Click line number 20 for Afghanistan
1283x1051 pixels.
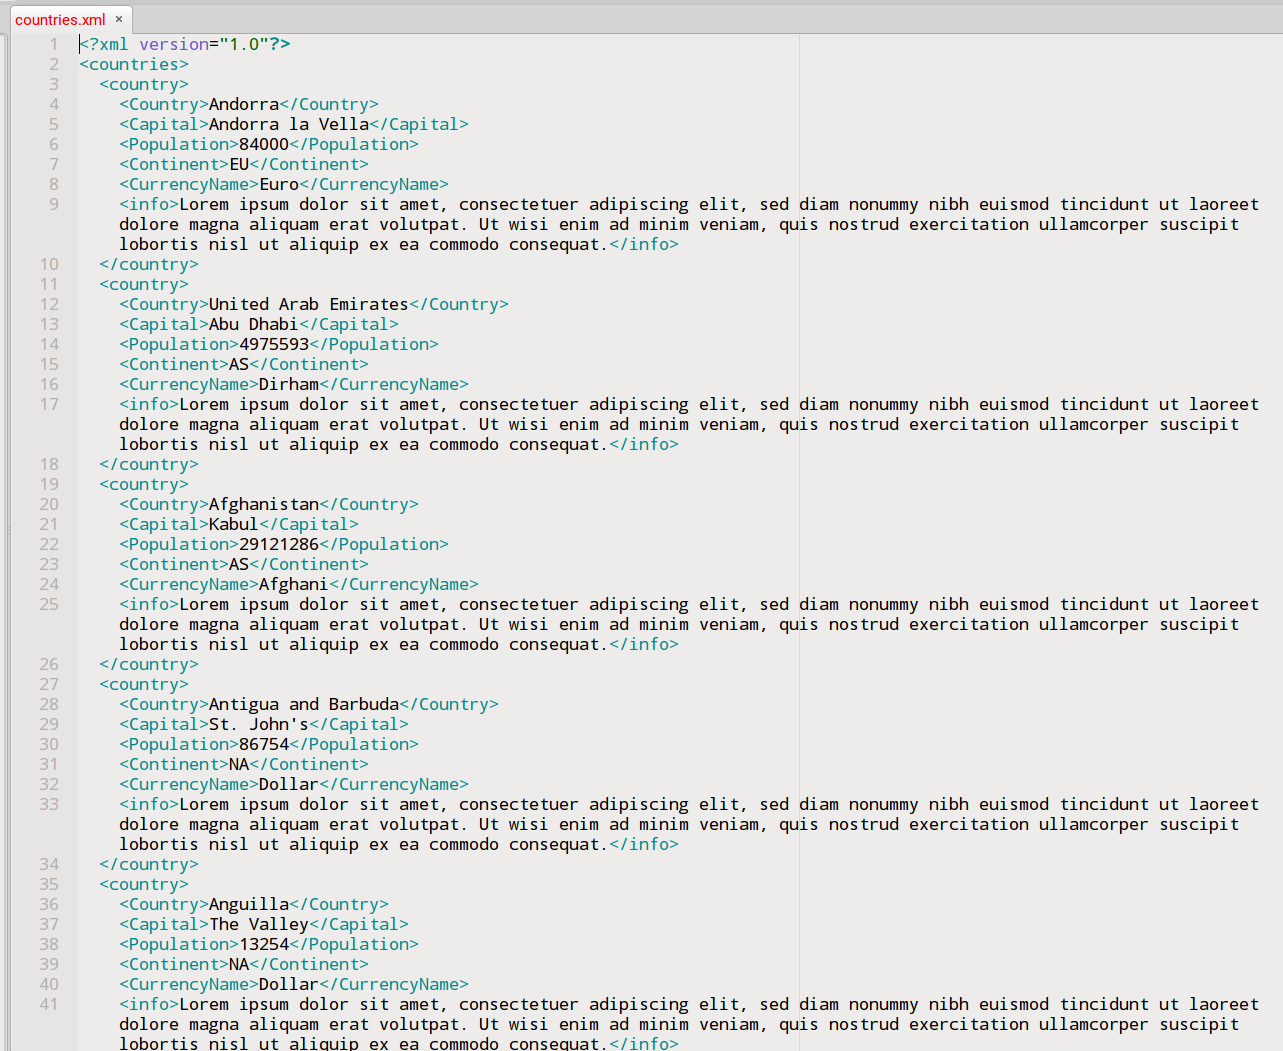pos(48,504)
